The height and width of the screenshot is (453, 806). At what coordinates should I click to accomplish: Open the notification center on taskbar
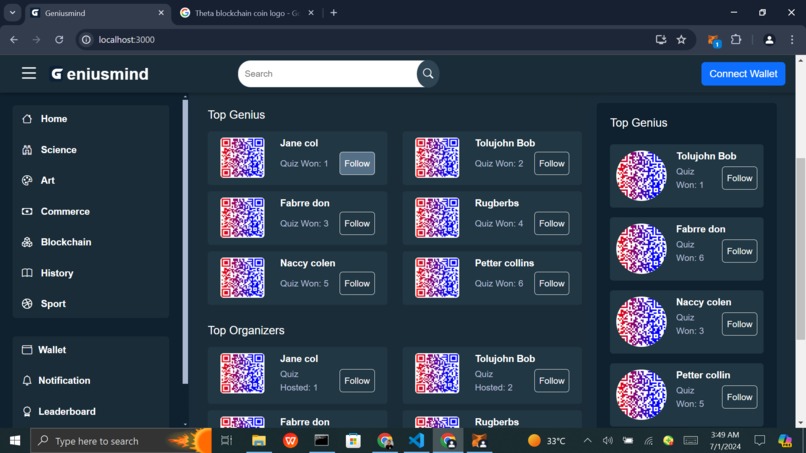tap(759, 441)
